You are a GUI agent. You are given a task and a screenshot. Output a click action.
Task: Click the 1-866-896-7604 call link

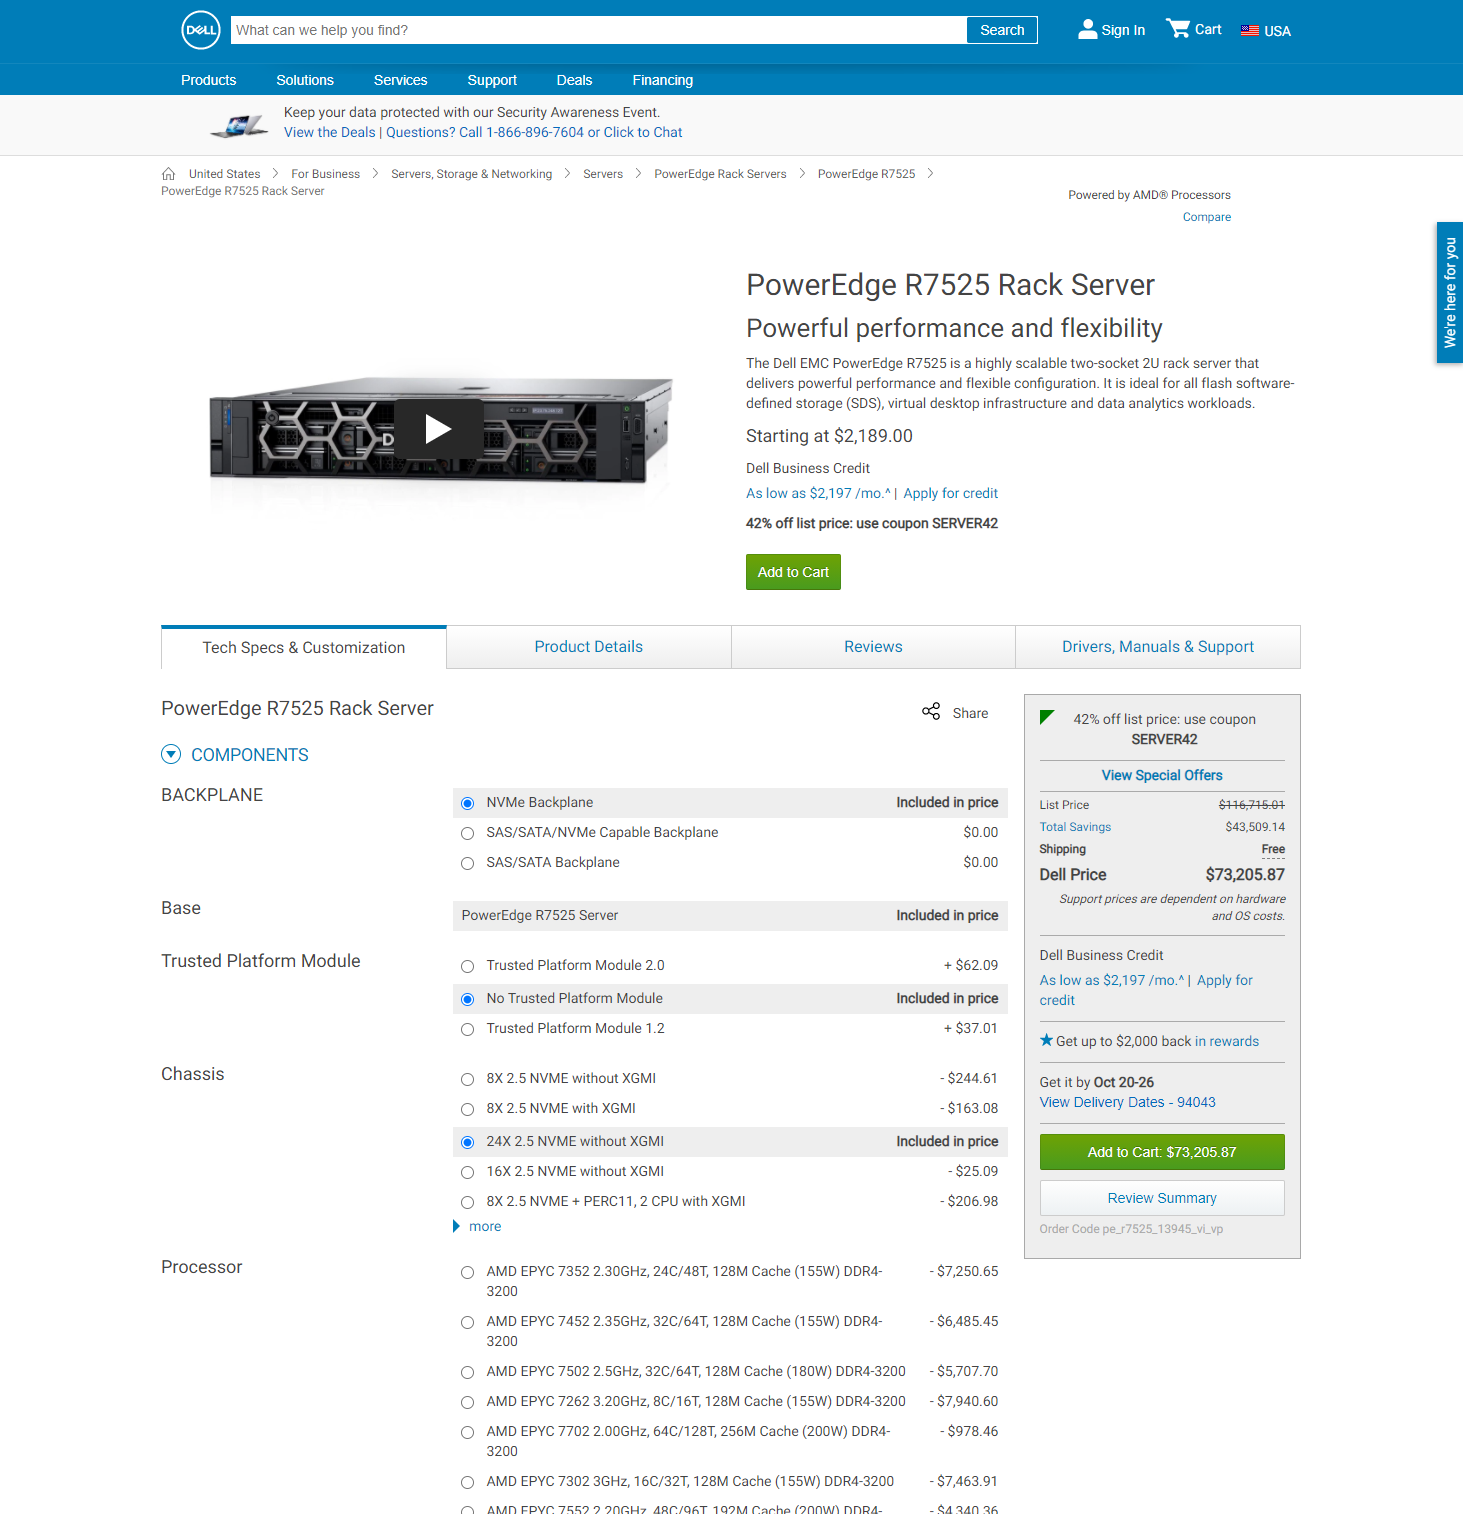pyautogui.click(x=535, y=132)
